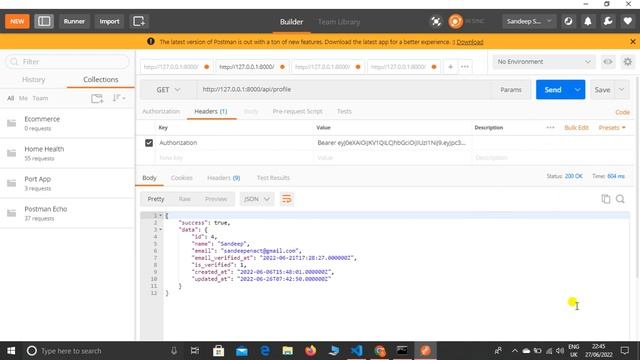This screenshot has width=640, height=360.
Task: Open the GET method dropdown
Action: point(168,89)
